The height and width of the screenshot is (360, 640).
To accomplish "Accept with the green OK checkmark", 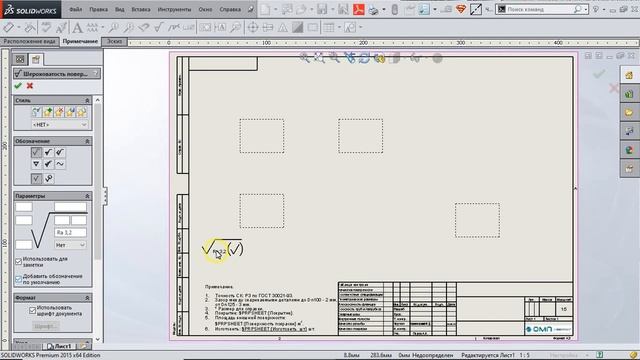I will coord(18,86).
